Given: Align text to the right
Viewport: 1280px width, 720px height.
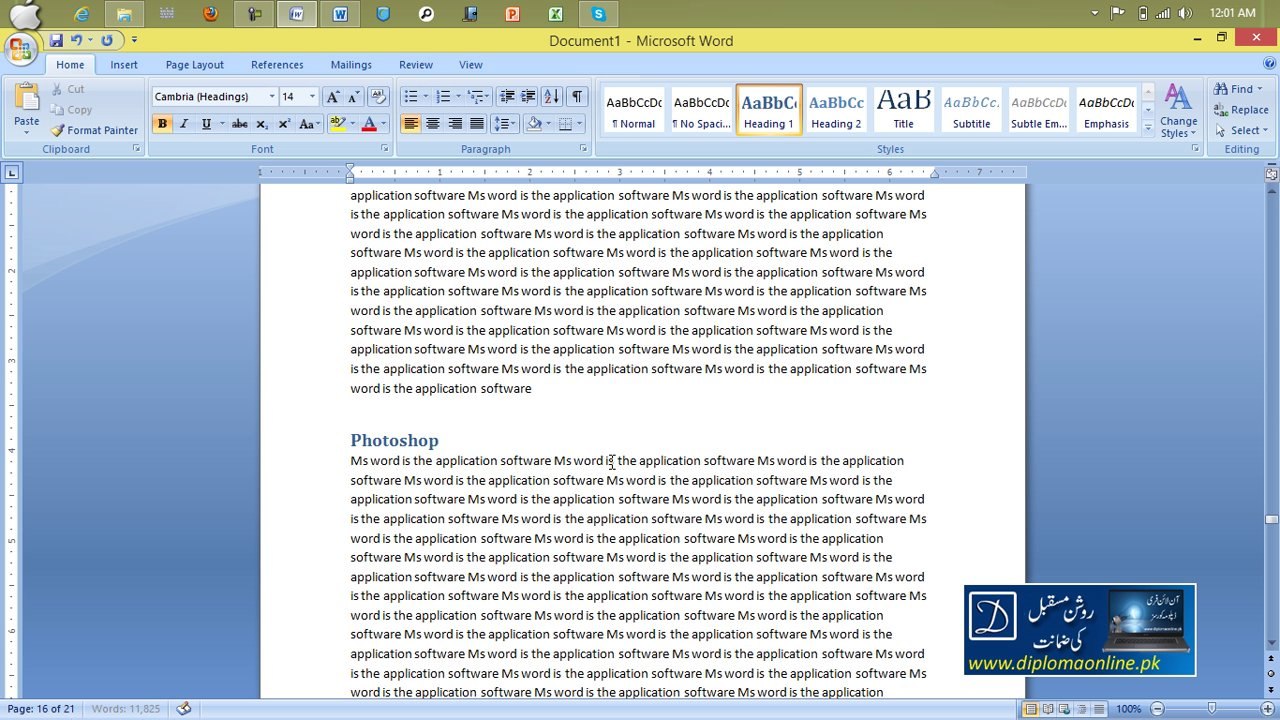Looking at the screenshot, I should 455,124.
